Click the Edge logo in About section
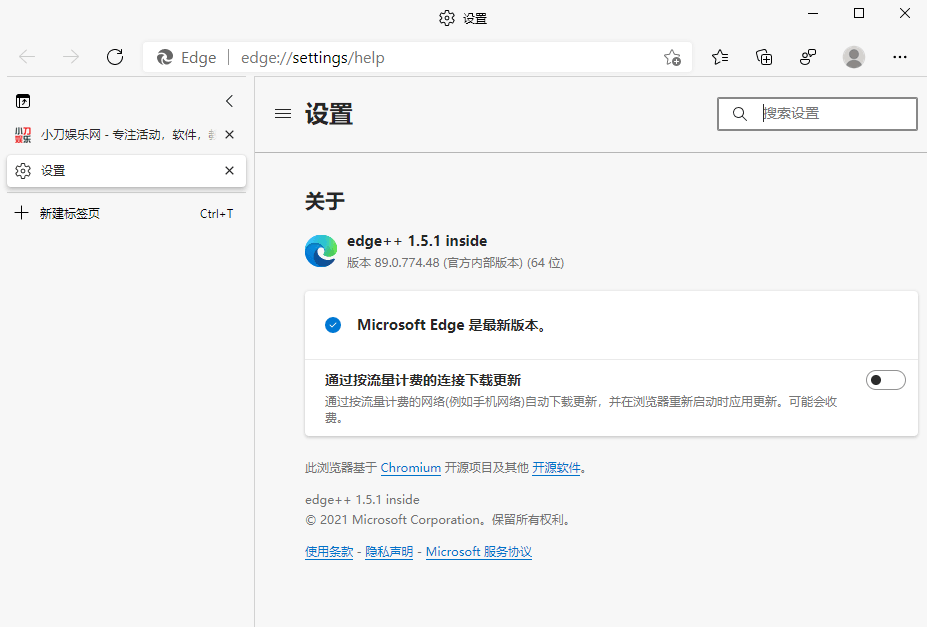Image resolution: width=927 pixels, height=627 pixels. [321, 251]
